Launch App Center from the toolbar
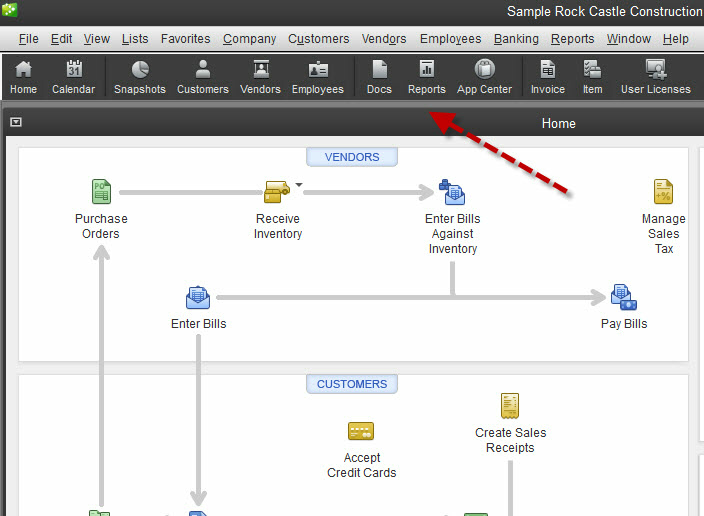Image resolution: width=704 pixels, height=516 pixels. 484,77
